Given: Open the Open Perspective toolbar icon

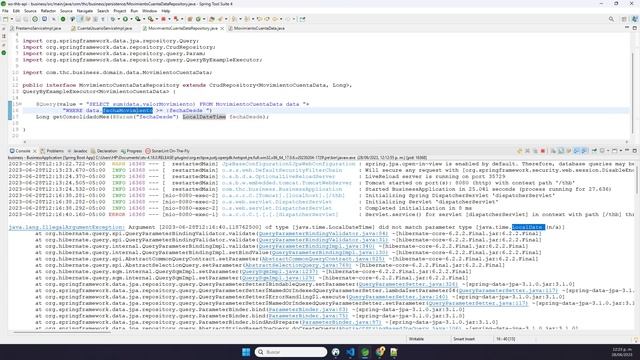Looking at the screenshot, I should coord(624,19).
